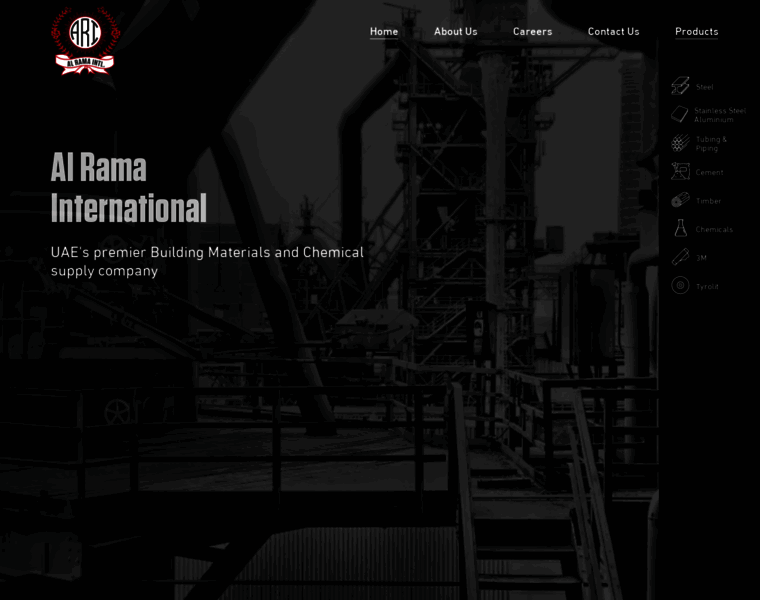760x600 pixels.
Task: Go to the Home menu item
Action: point(384,32)
